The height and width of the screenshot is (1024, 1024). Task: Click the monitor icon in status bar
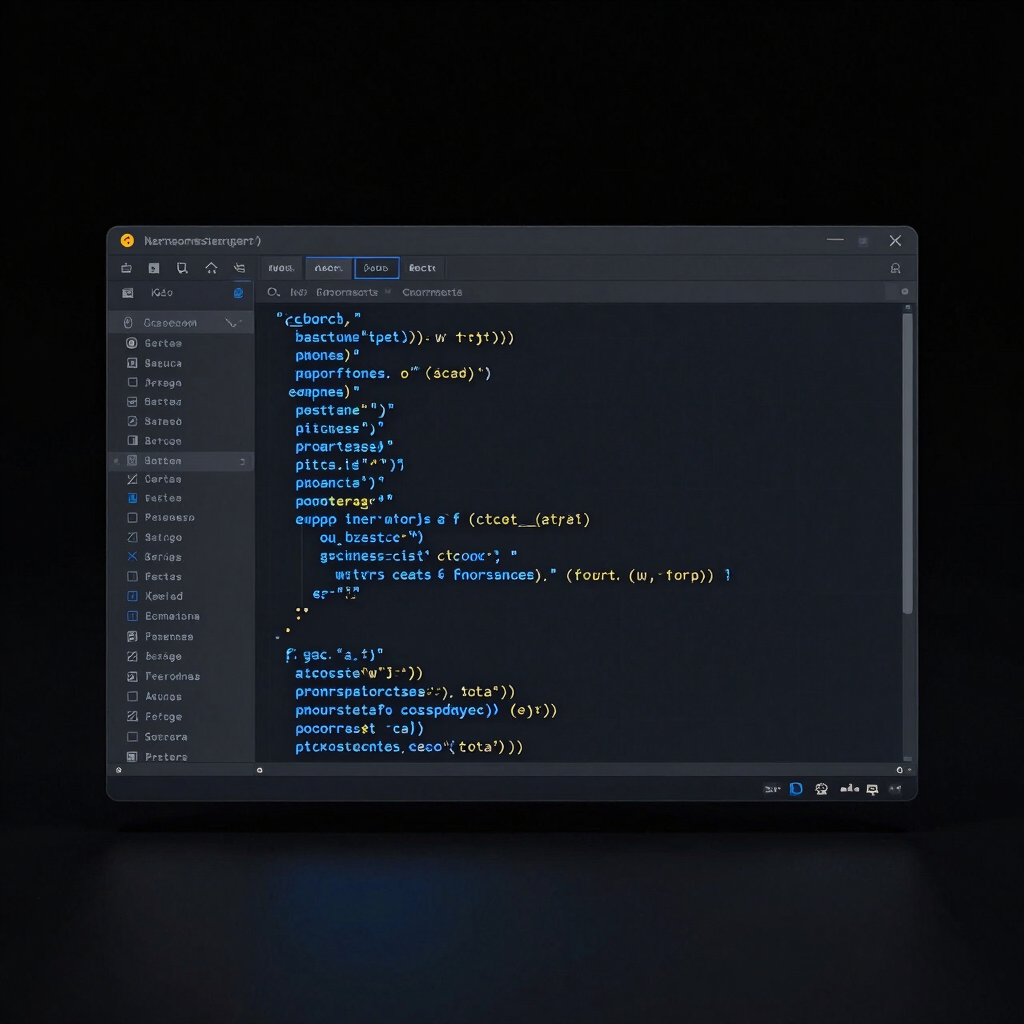click(x=872, y=790)
